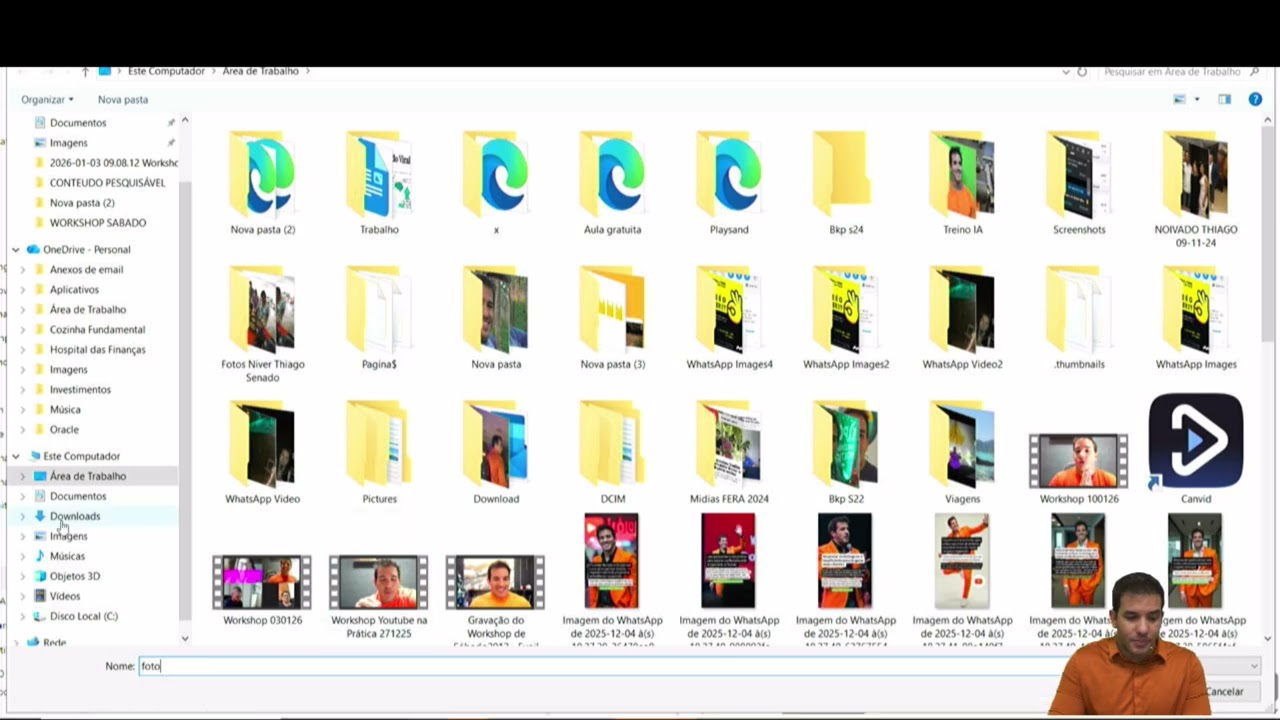Click Este Computador in the address breadcrumb

pos(166,72)
